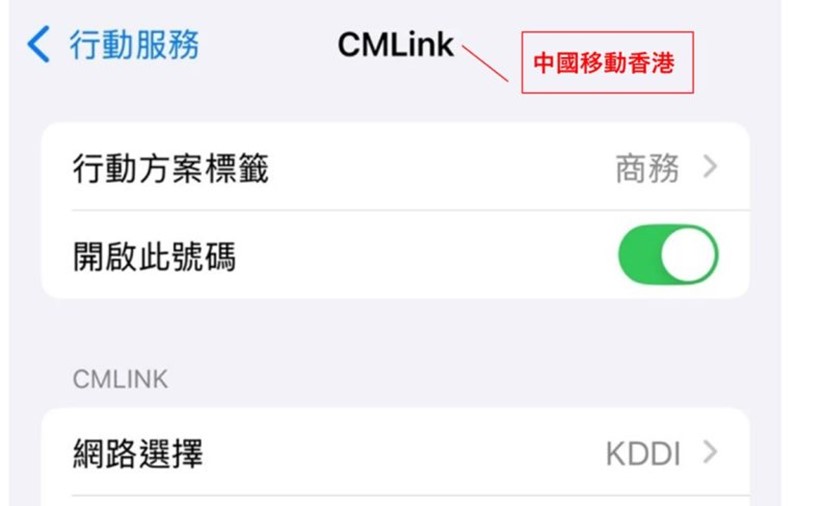Open the 網路選擇 setting row
This screenshot has width=813, height=506.
coord(396,453)
